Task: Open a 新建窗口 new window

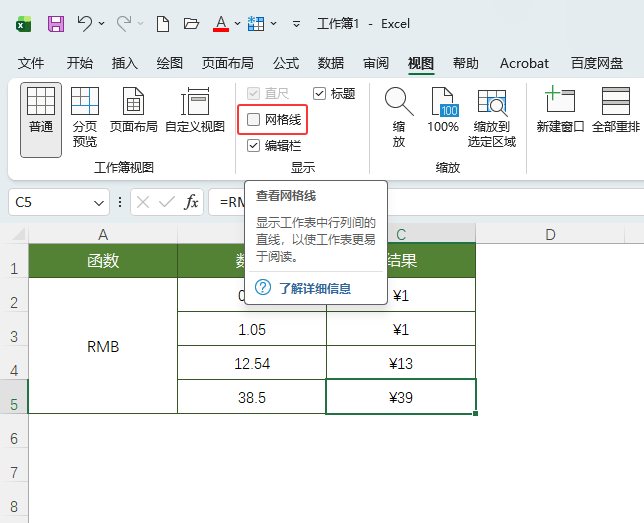Action: (560, 110)
